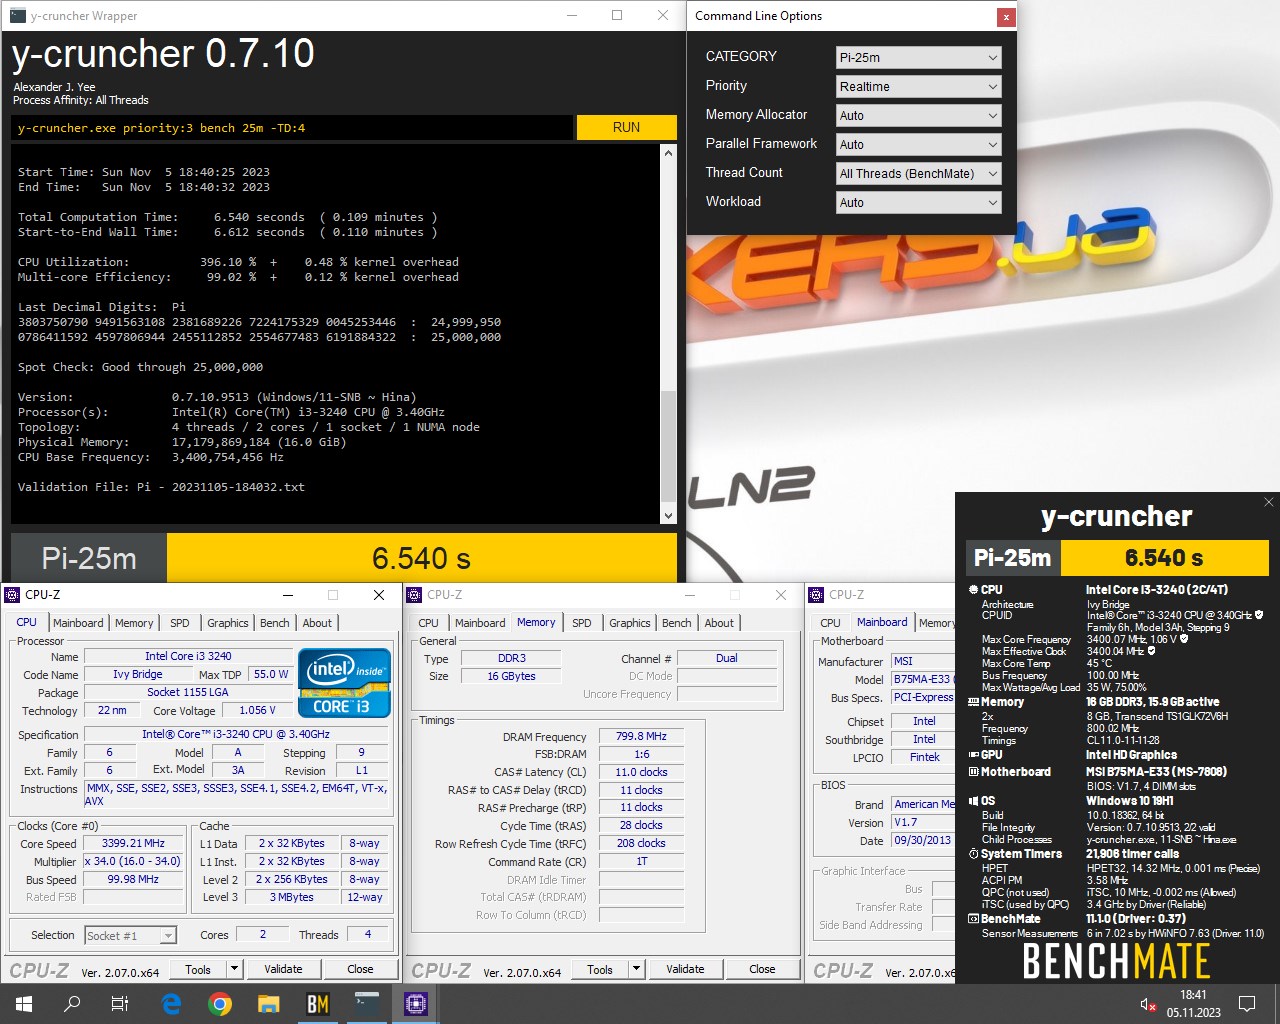Image resolution: width=1280 pixels, height=1024 pixels.
Task: Select CPU tab in the Mainboard CPU-Z window
Action: pos(830,623)
